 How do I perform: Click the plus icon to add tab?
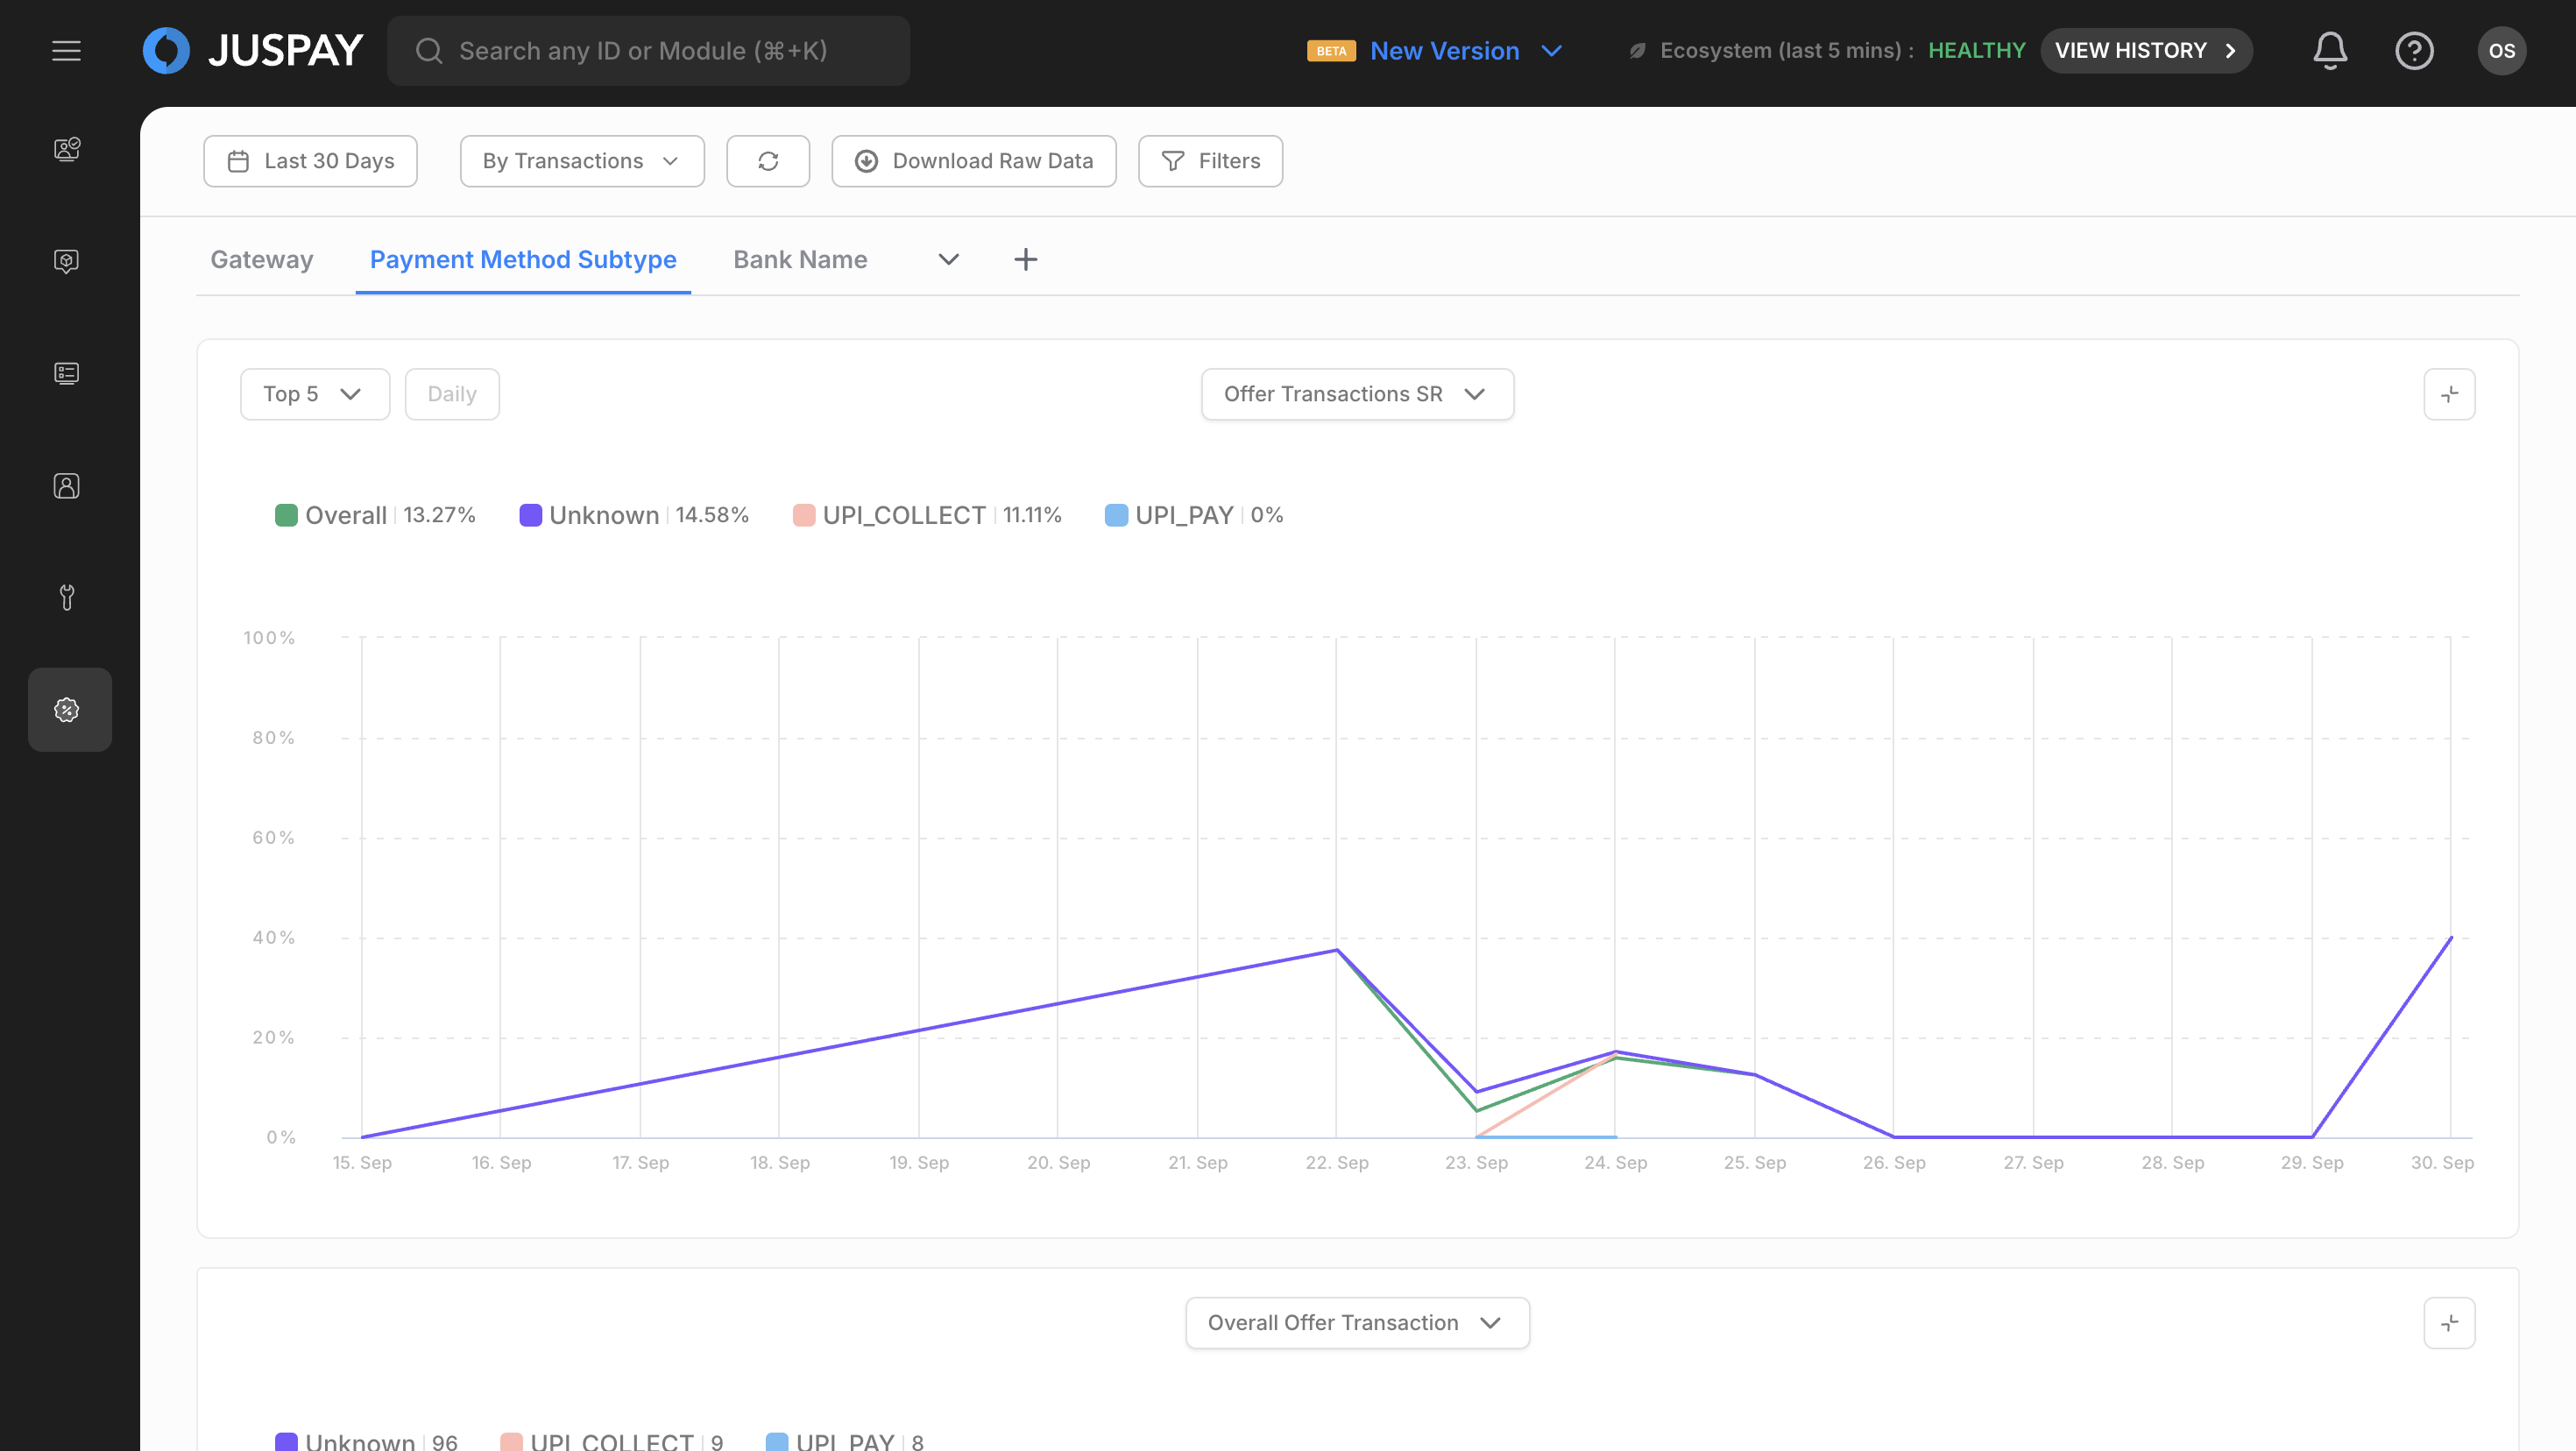tap(1025, 260)
